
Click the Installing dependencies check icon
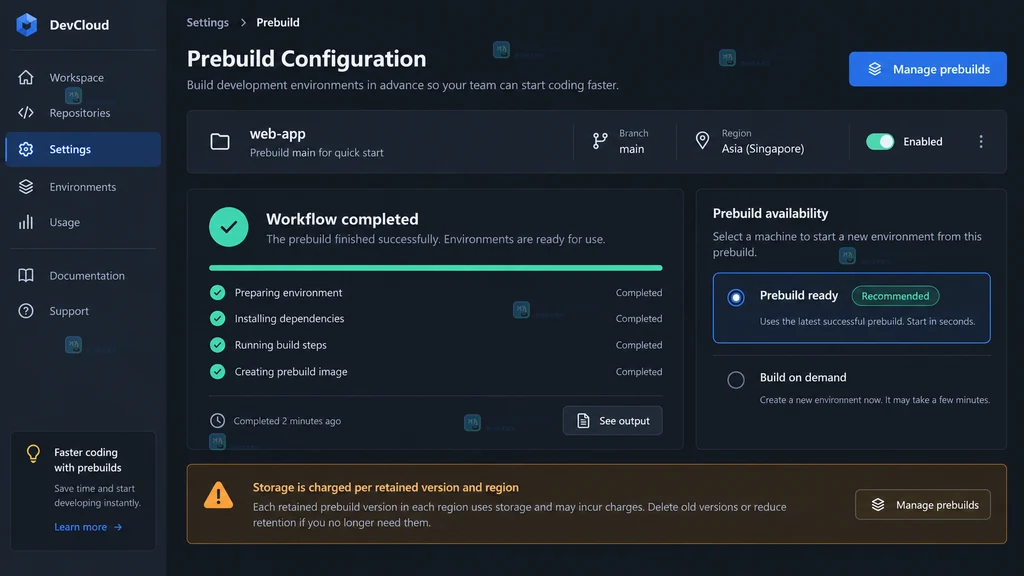(217, 319)
